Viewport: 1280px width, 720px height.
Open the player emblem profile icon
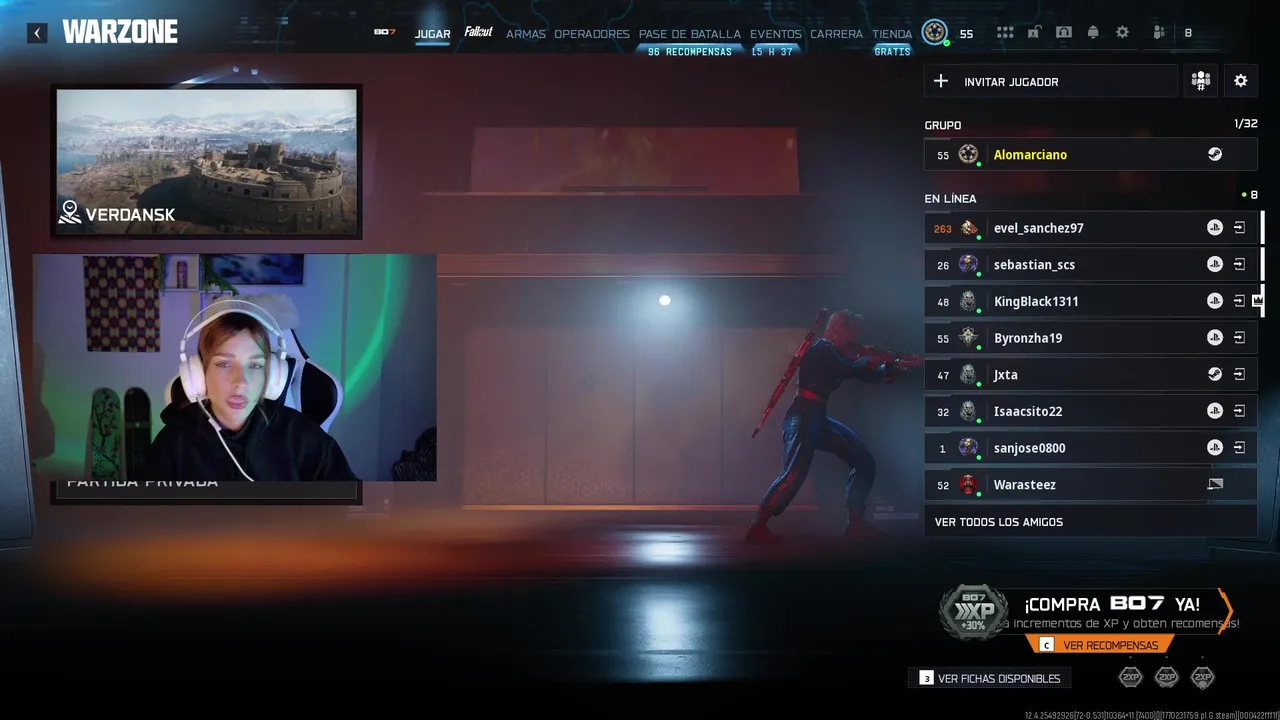pyautogui.click(x=935, y=33)
